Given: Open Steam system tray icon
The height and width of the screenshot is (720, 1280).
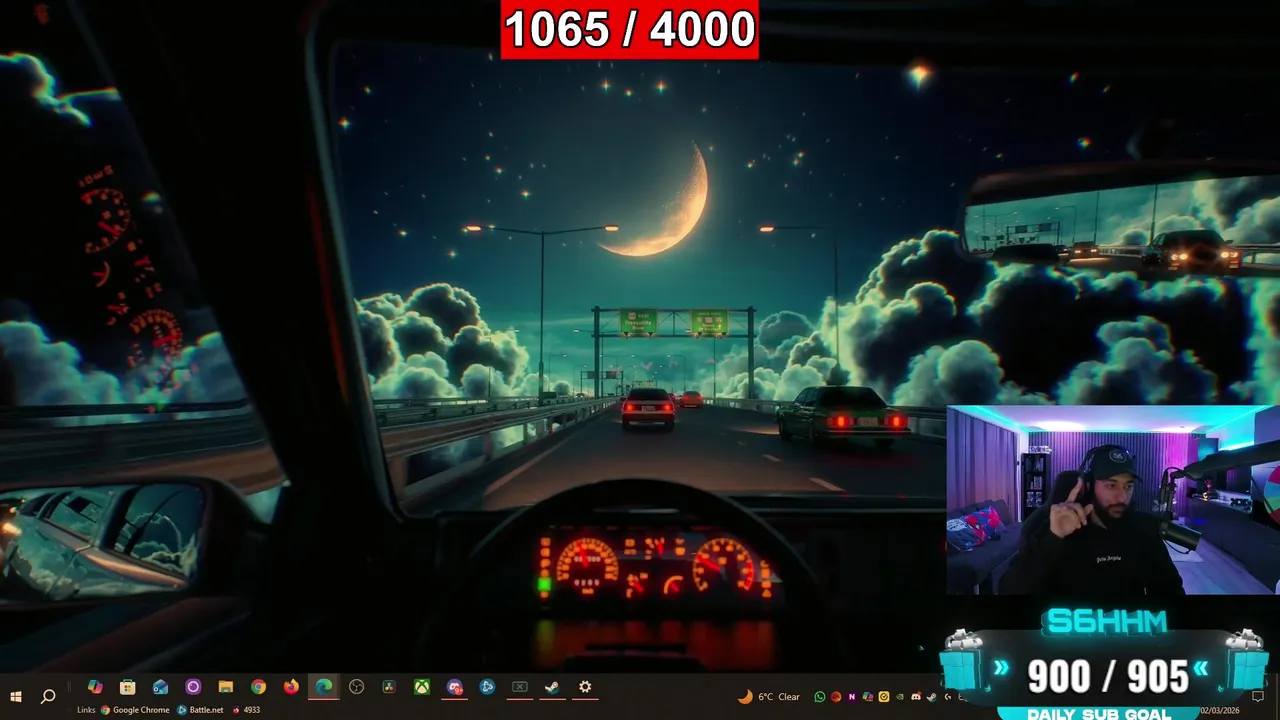Looking at the screenshot, I should pyautogui.click(x=932, y=697).
